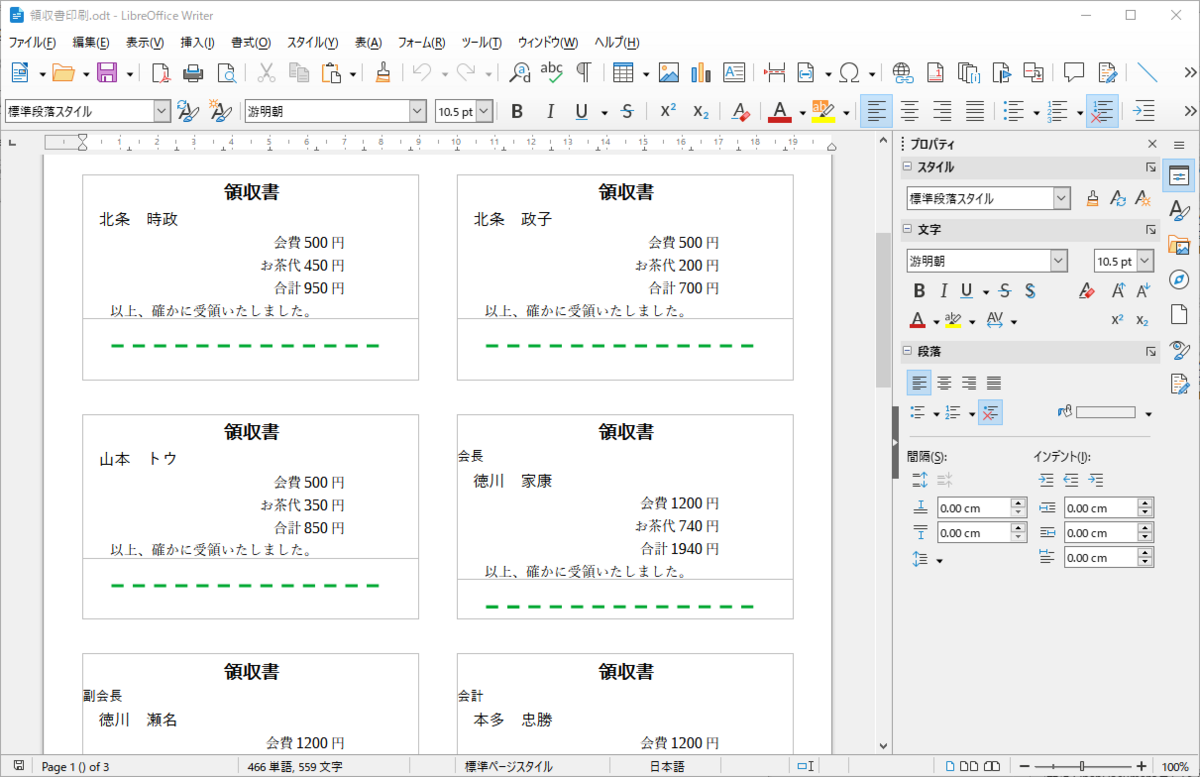Open the font color dropdown arrow
This screenshot has width=1200, height=777.
(x=802, y=112)
